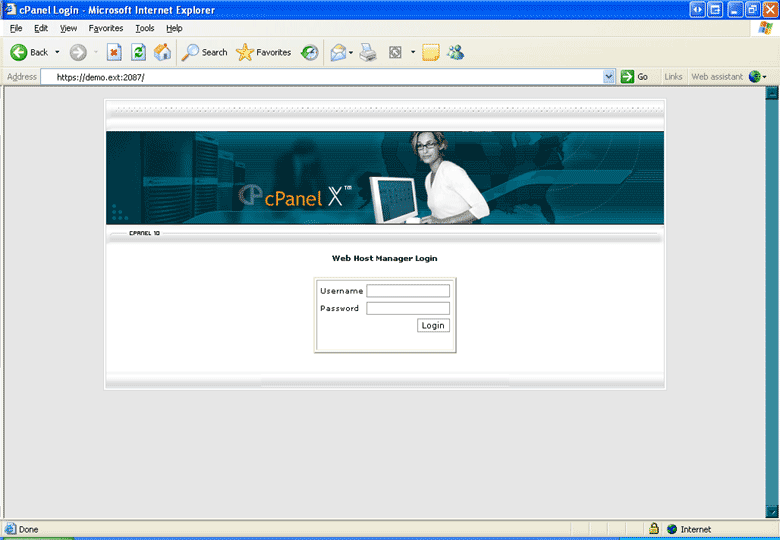Expand the Mail dropdown arrow
This screenshot has height=540, width=780.
coord(351,52)
